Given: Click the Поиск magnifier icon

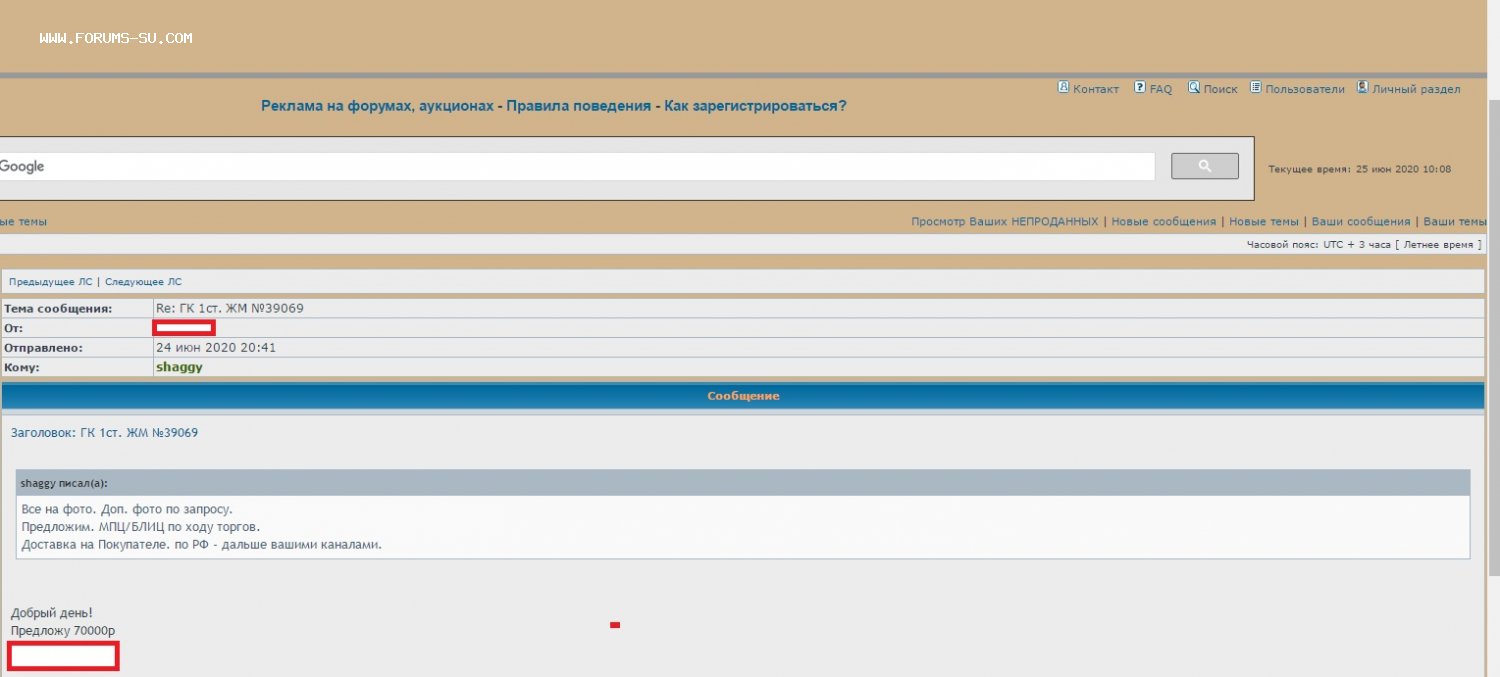Looking at the screenshot, I should tap(1194, 88).
